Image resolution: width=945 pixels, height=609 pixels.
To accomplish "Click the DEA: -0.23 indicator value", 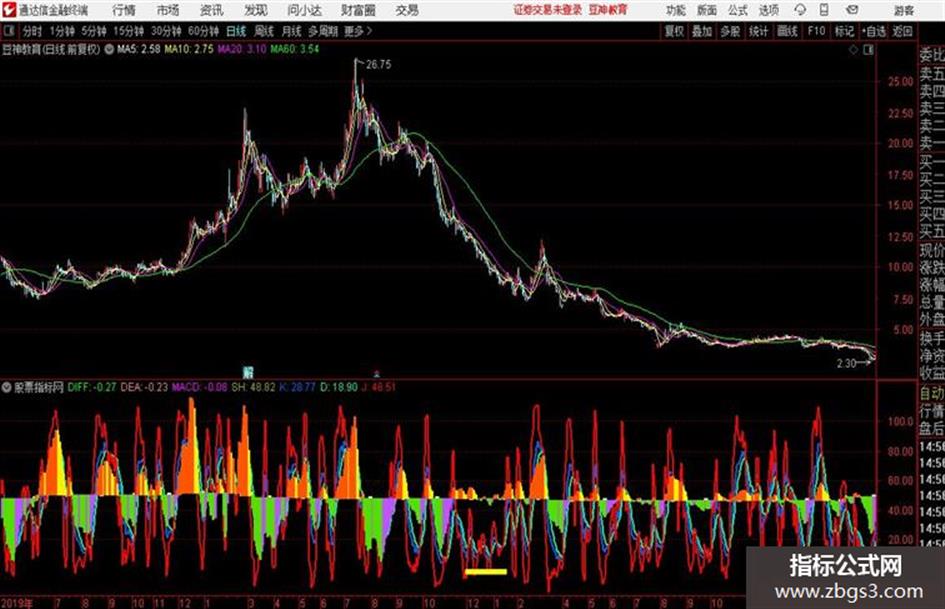I will [x=144, y=387].
